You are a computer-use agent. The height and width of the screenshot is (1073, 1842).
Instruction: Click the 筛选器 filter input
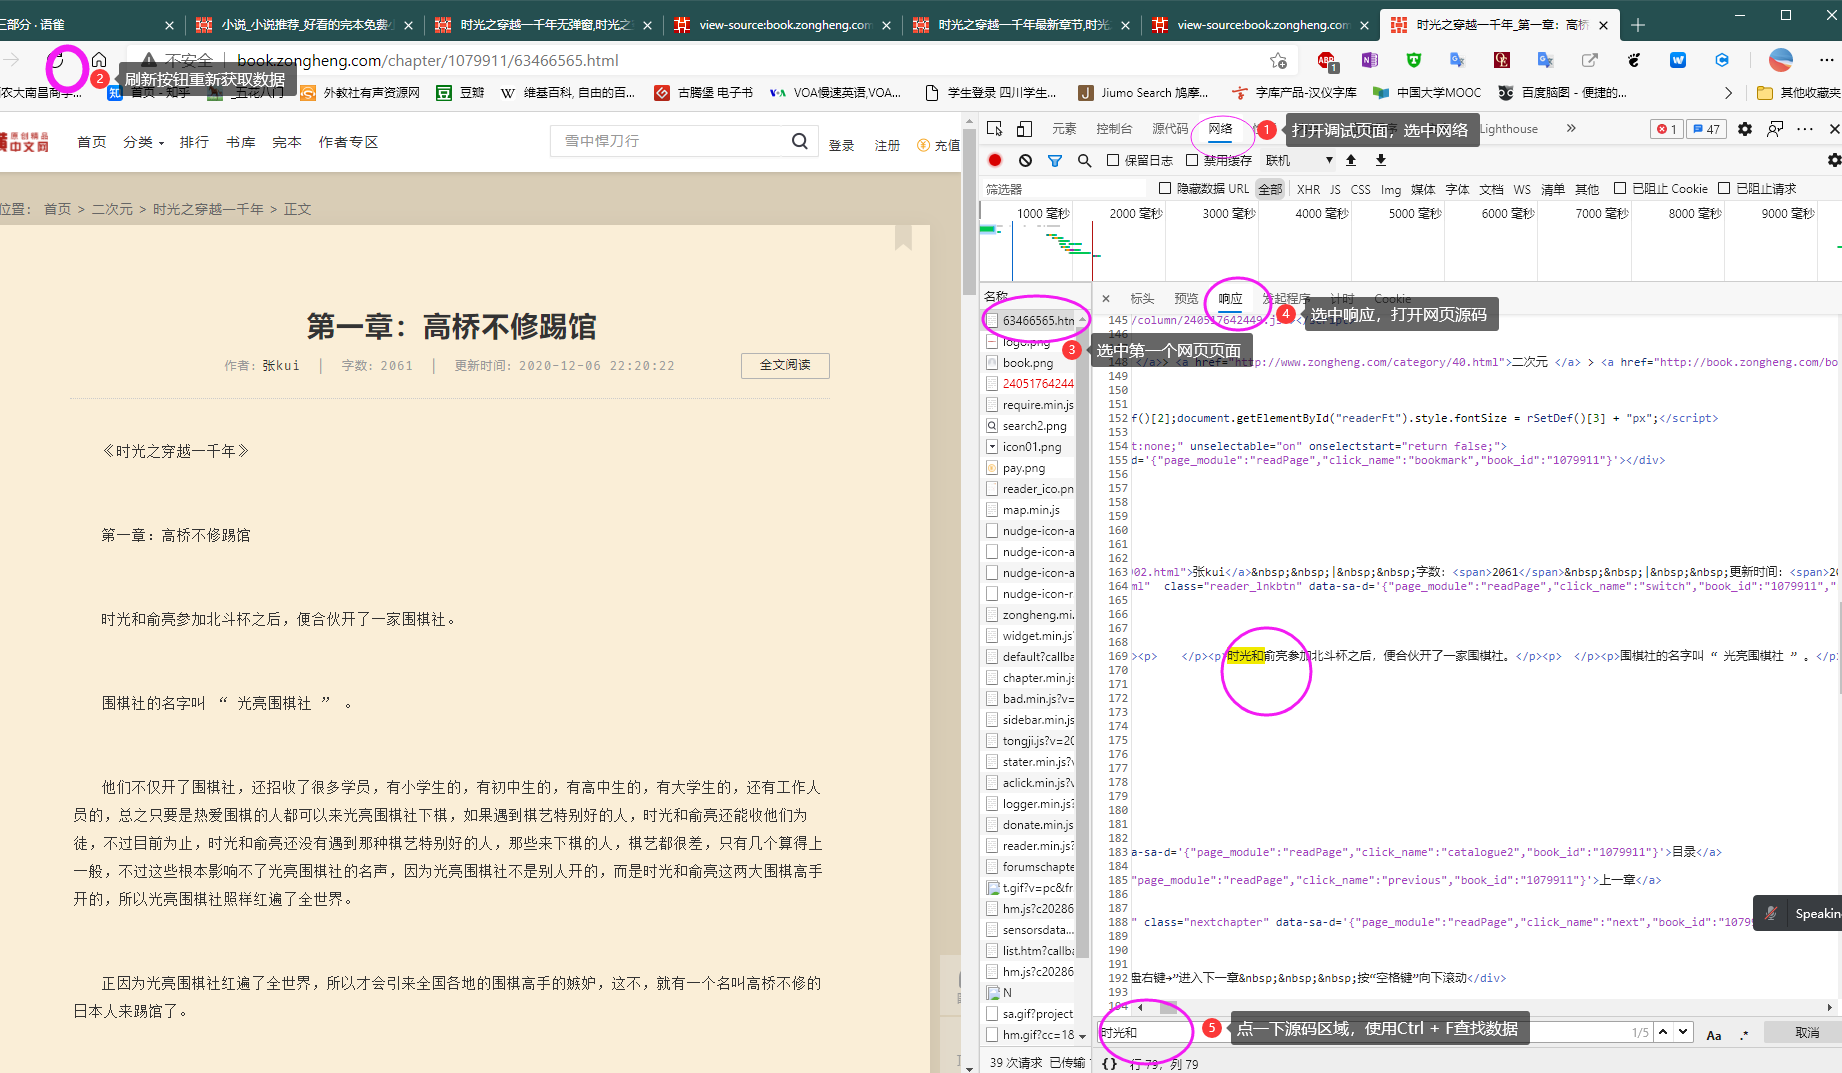[x=1064, y=189]
